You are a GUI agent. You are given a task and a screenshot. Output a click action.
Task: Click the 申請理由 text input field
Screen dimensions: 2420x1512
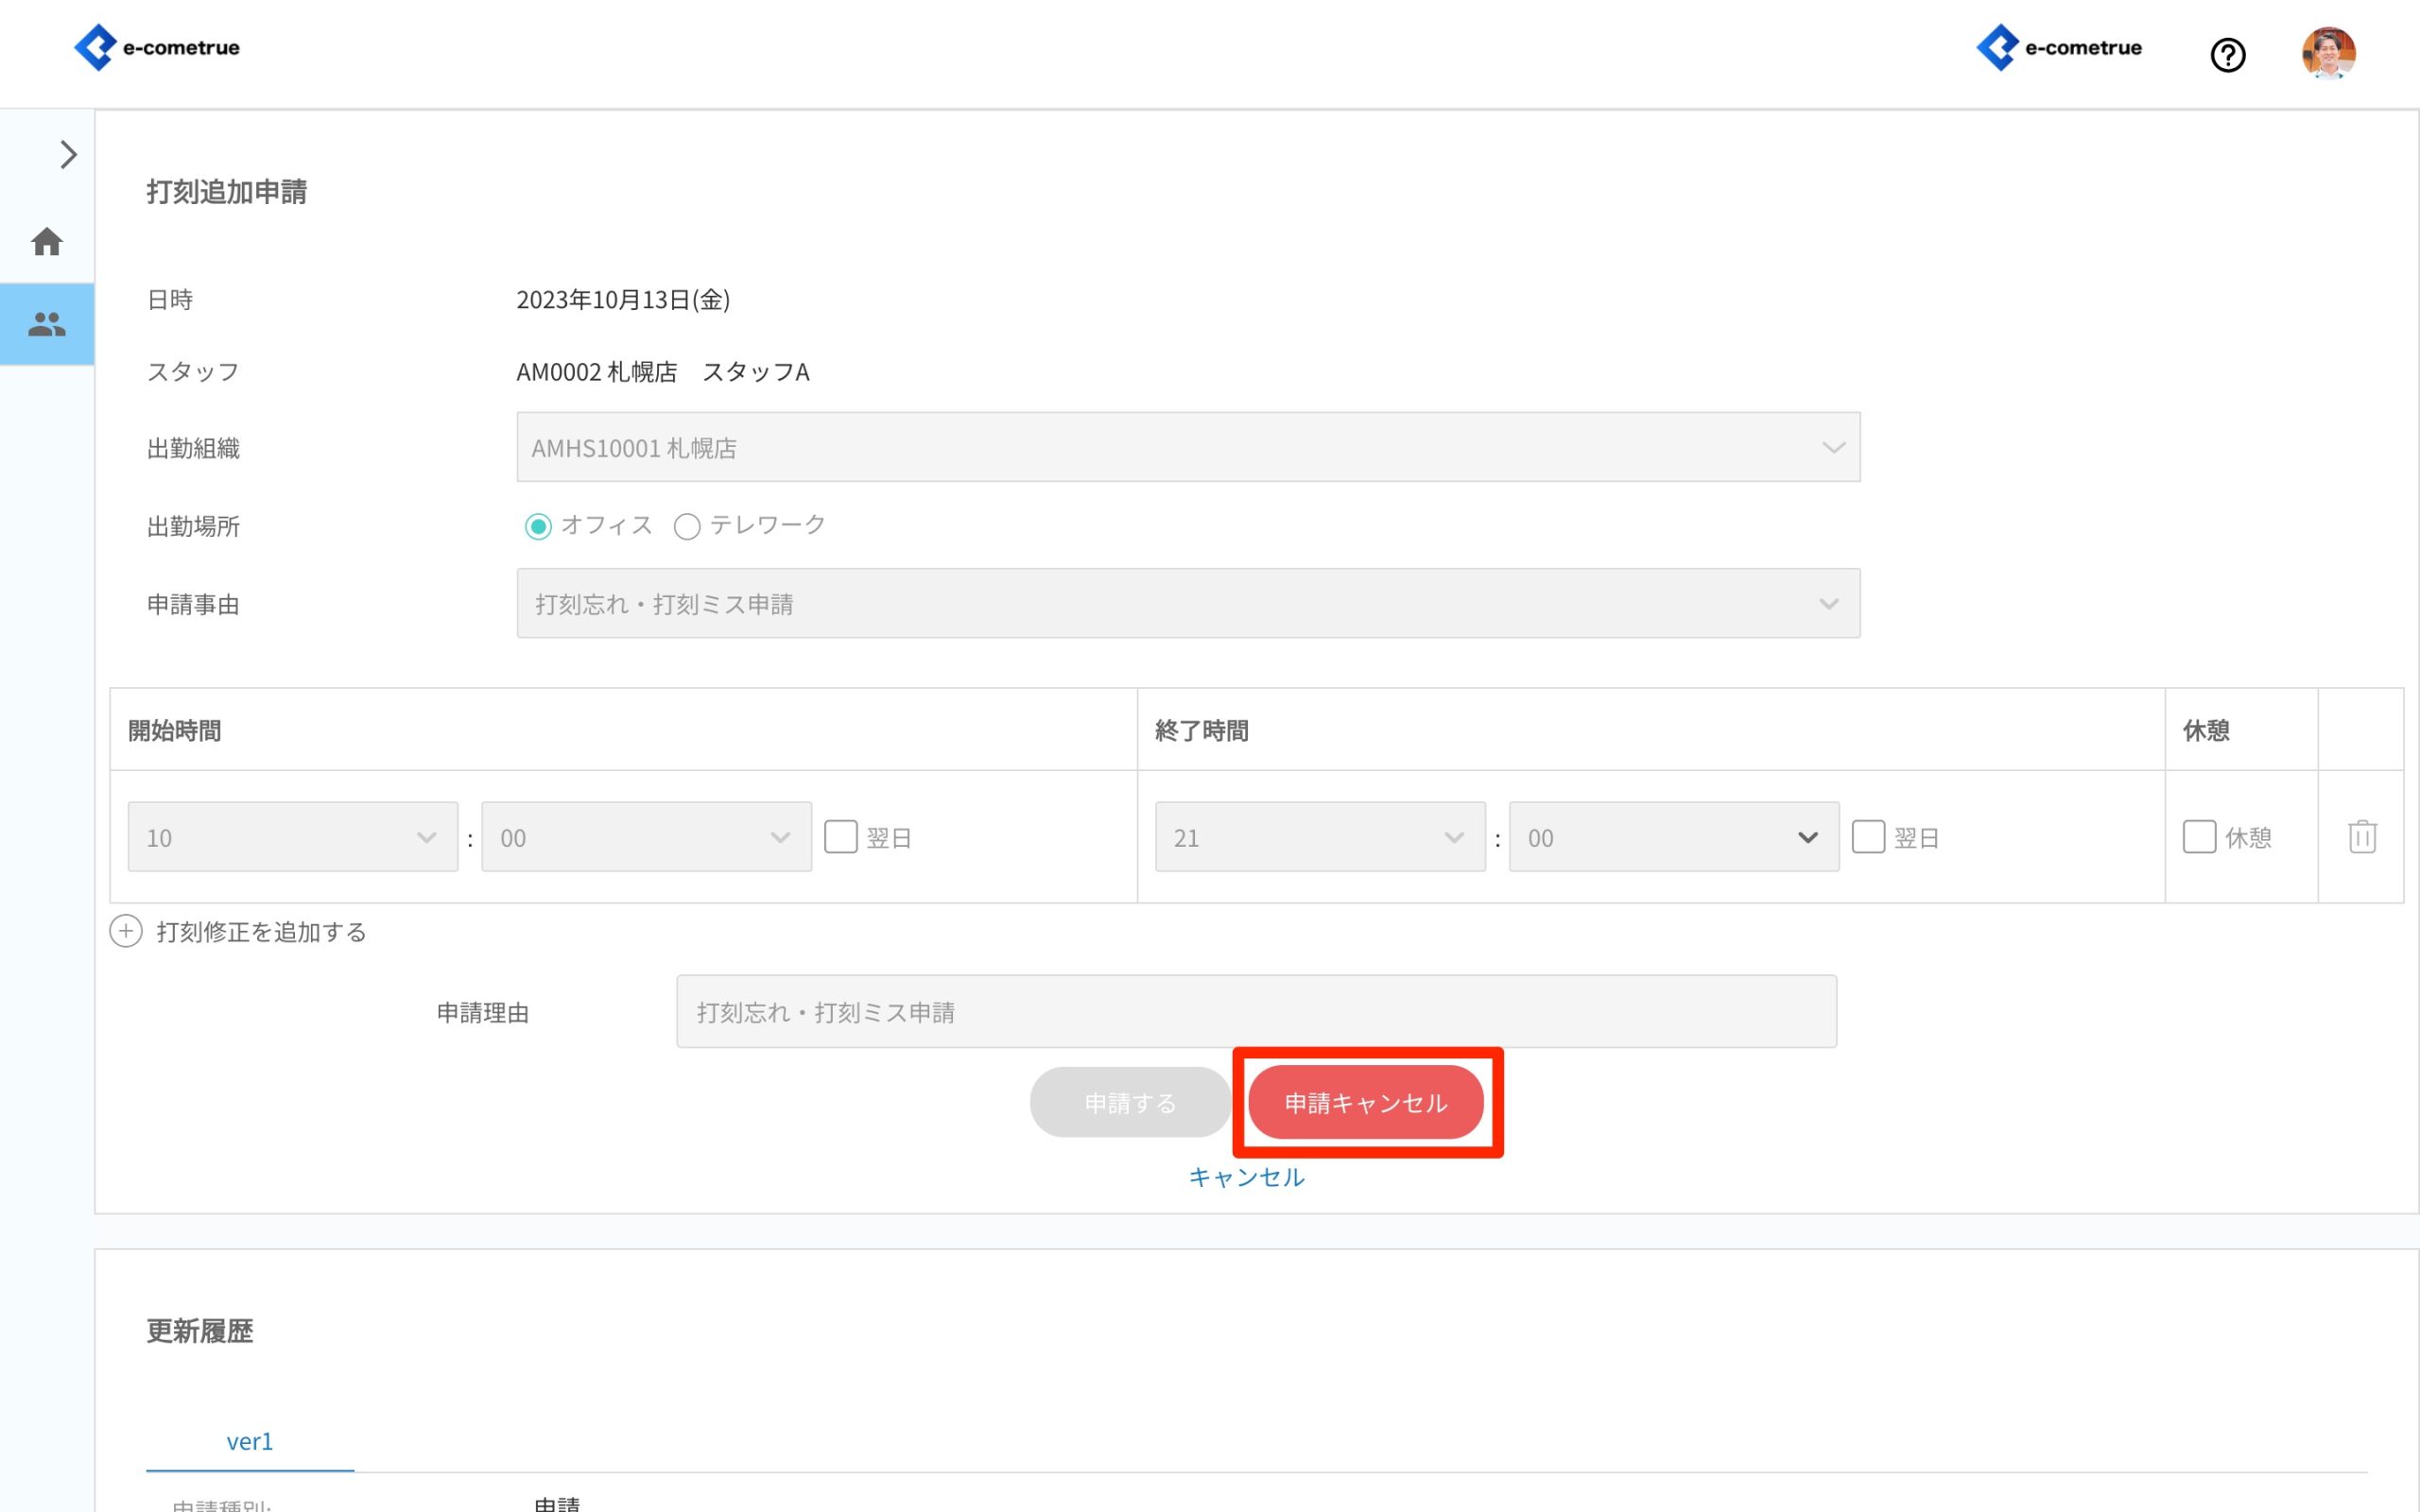[x=1255, y=1012]
